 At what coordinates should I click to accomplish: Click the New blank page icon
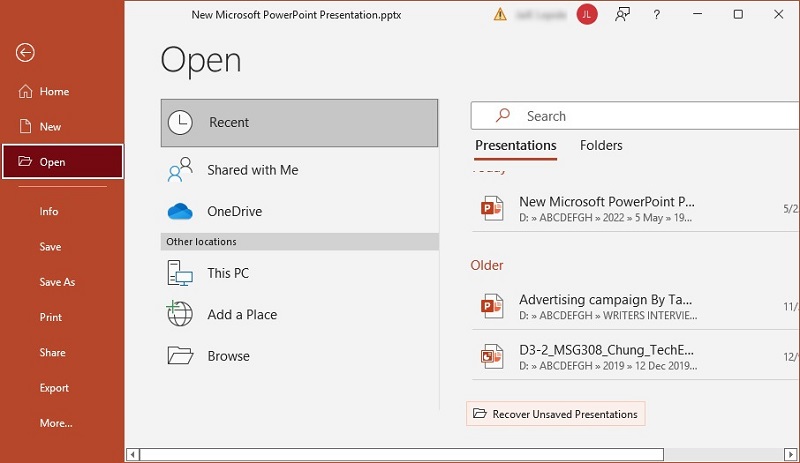(x=26, y=126)
